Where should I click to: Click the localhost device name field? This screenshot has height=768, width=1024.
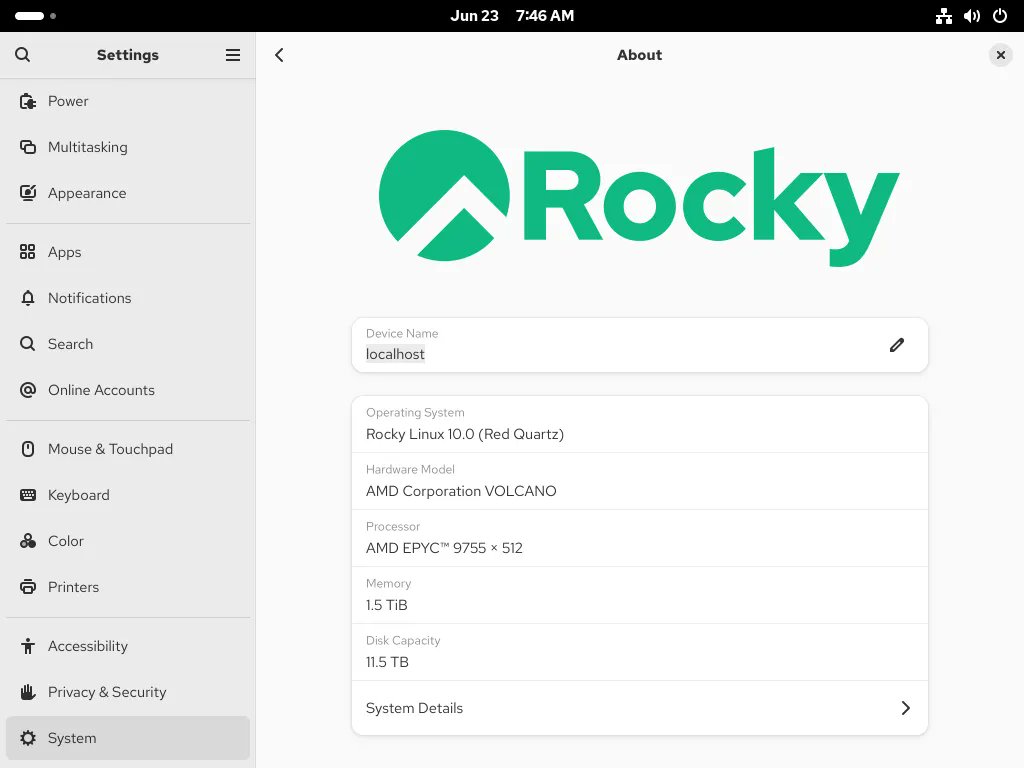click(395, 354)
